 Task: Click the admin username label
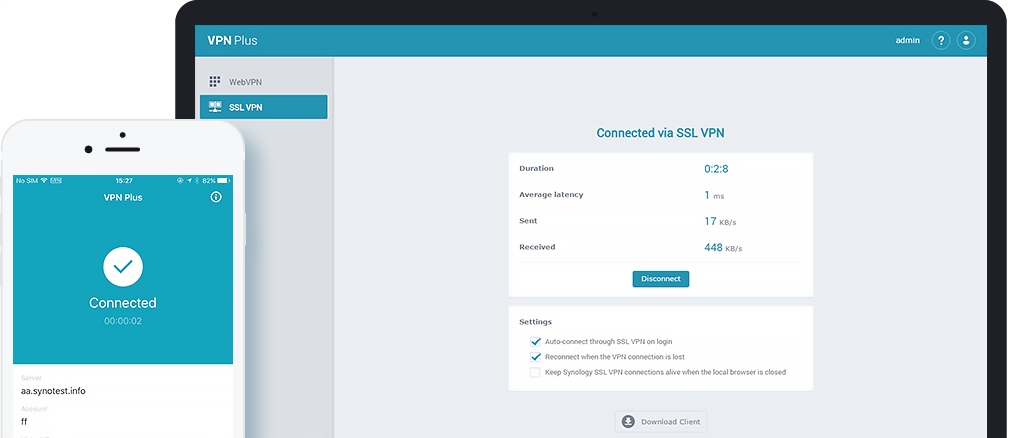[x=908, y=41]
